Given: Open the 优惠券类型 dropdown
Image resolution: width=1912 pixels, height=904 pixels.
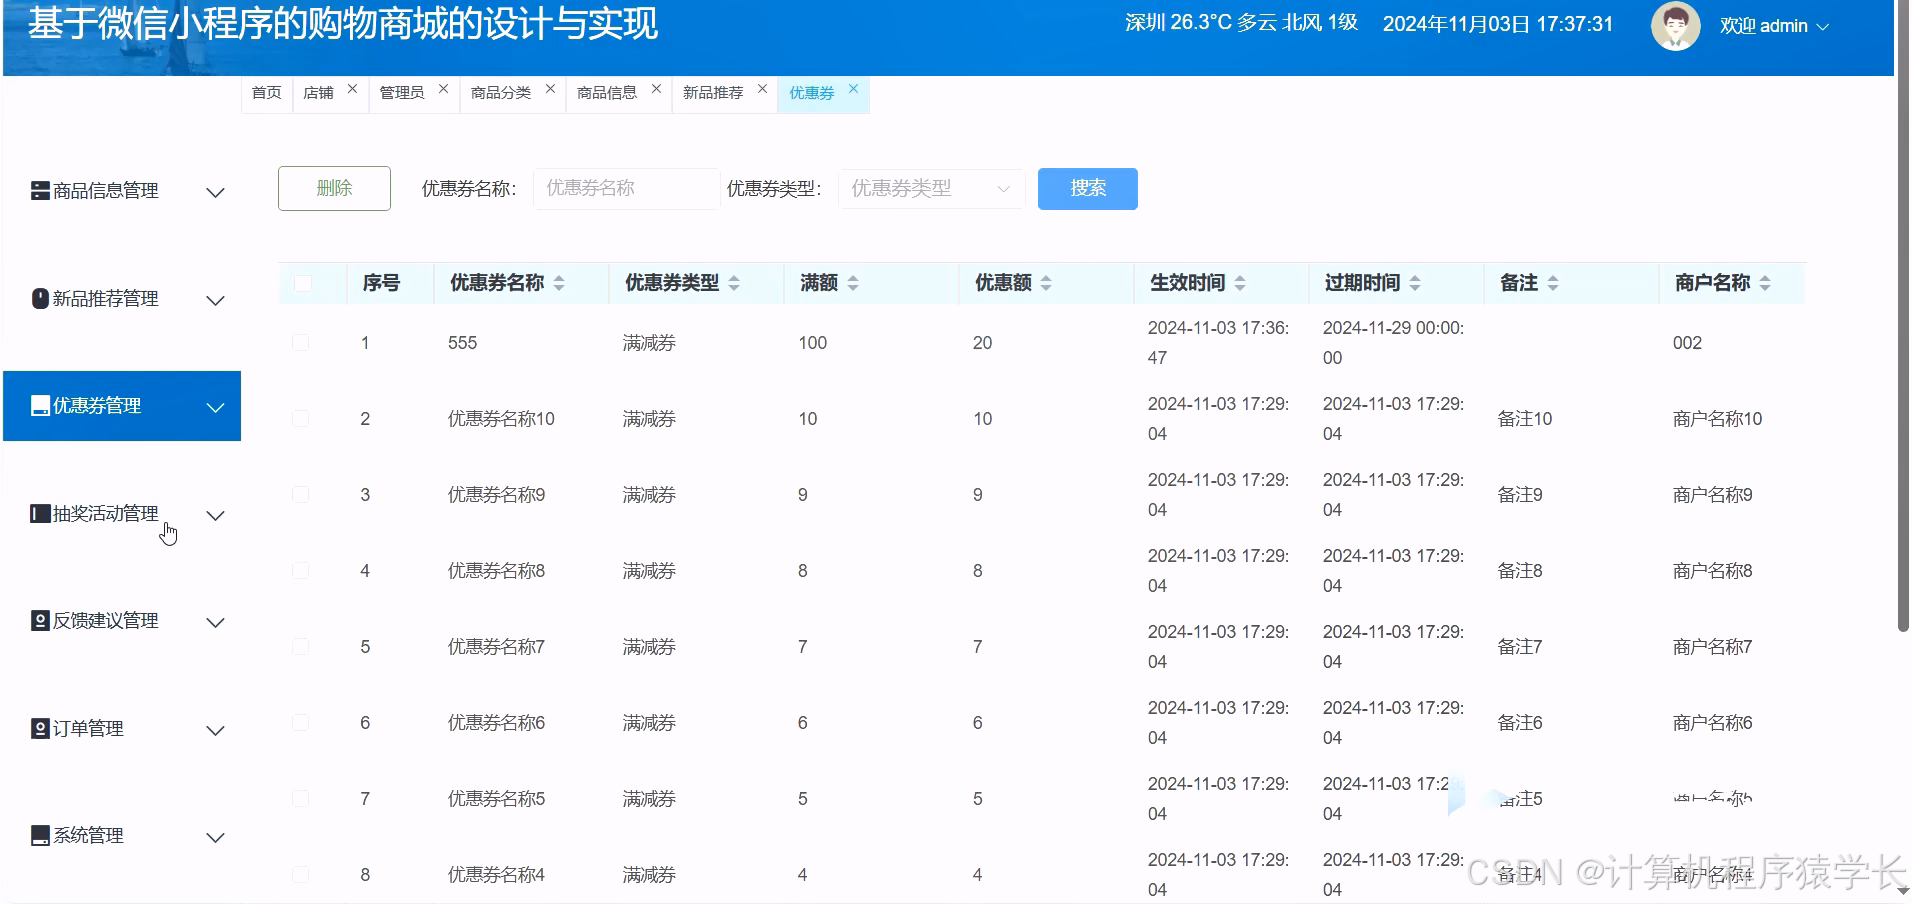Looking at the screenshot, I should (x=931, y=189).
